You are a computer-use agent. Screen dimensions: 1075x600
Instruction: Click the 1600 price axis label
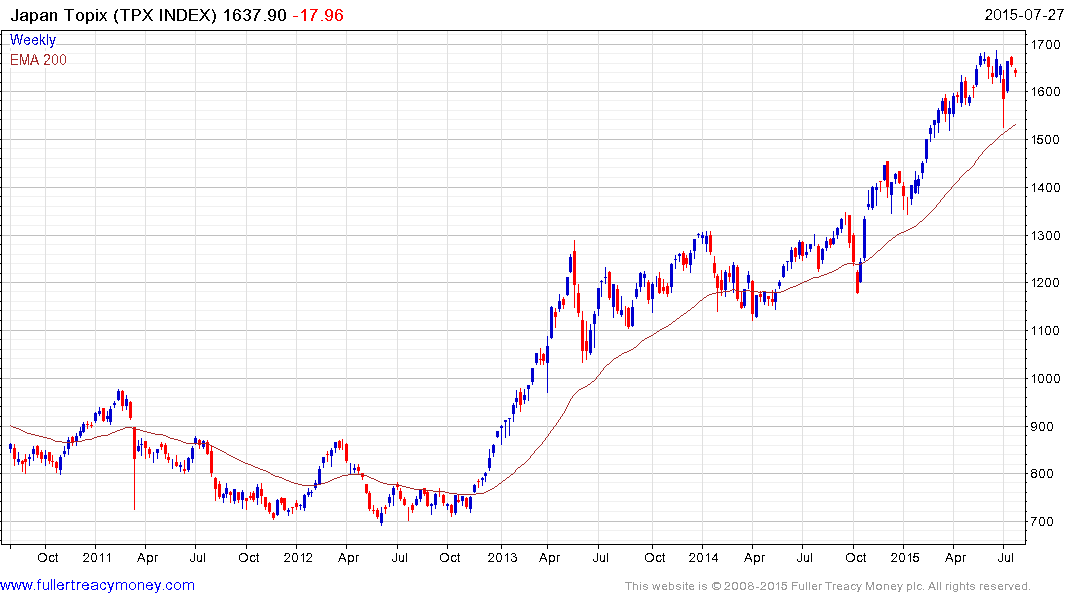pos(1046,92)
